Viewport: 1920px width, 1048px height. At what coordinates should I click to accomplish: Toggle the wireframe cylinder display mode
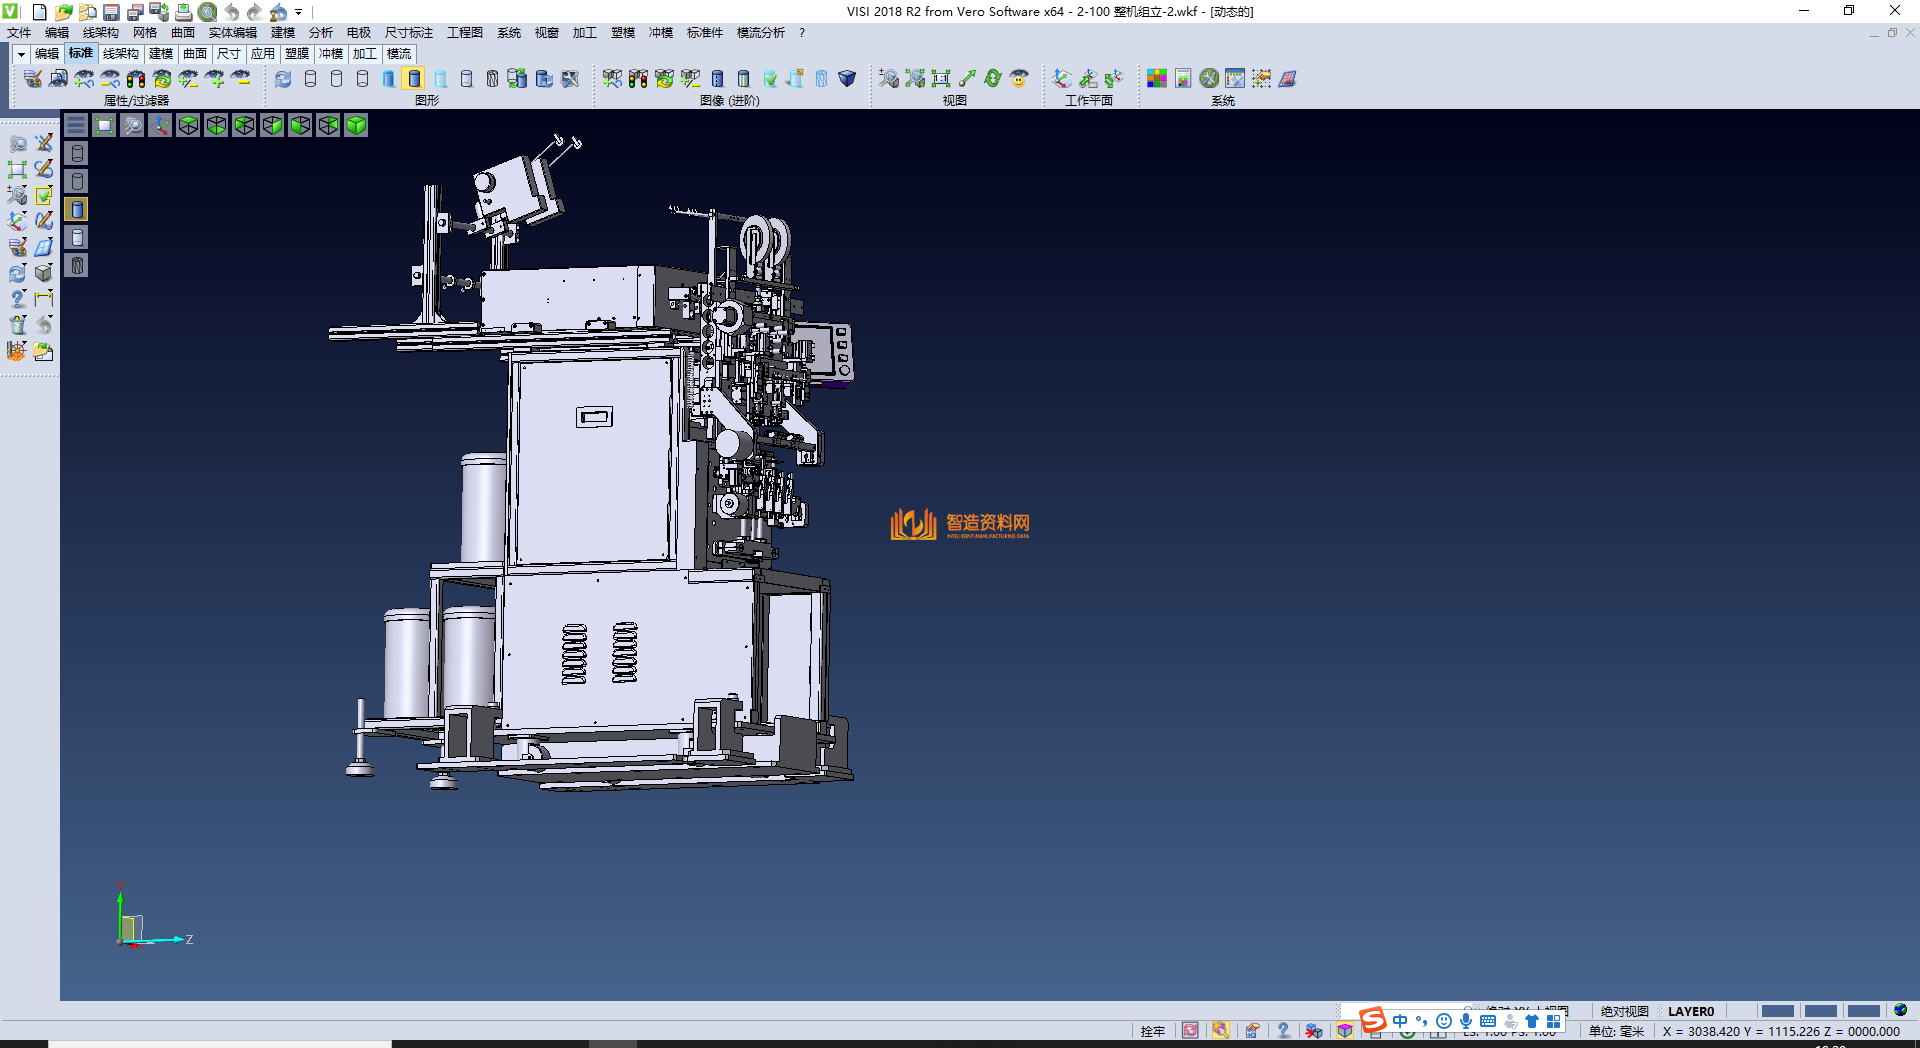click(310, 78)
